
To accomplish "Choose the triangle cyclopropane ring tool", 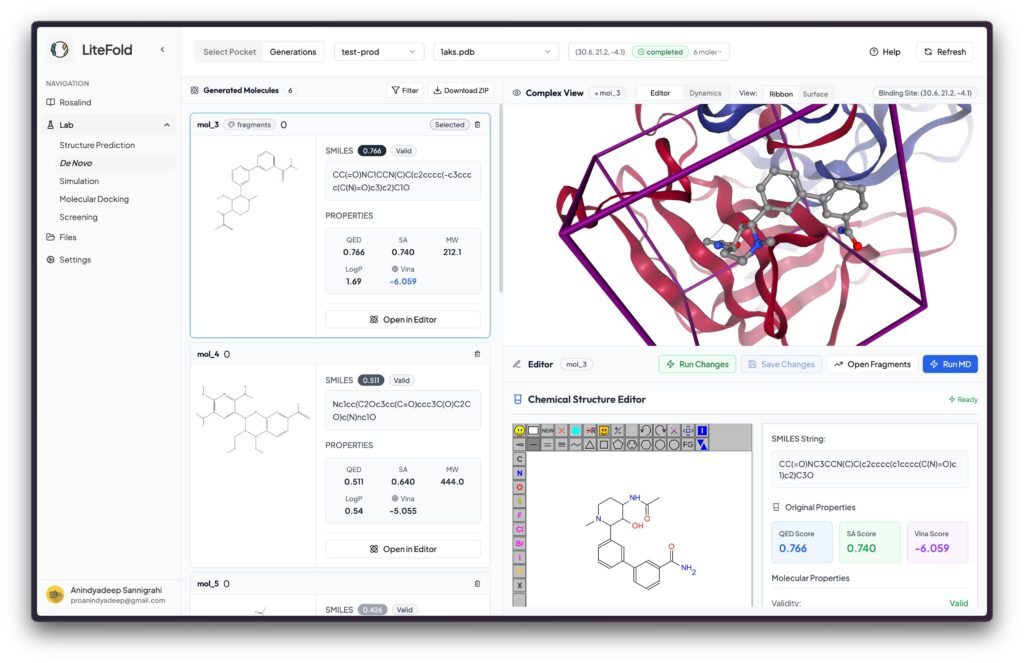I will tap(590, 445).
